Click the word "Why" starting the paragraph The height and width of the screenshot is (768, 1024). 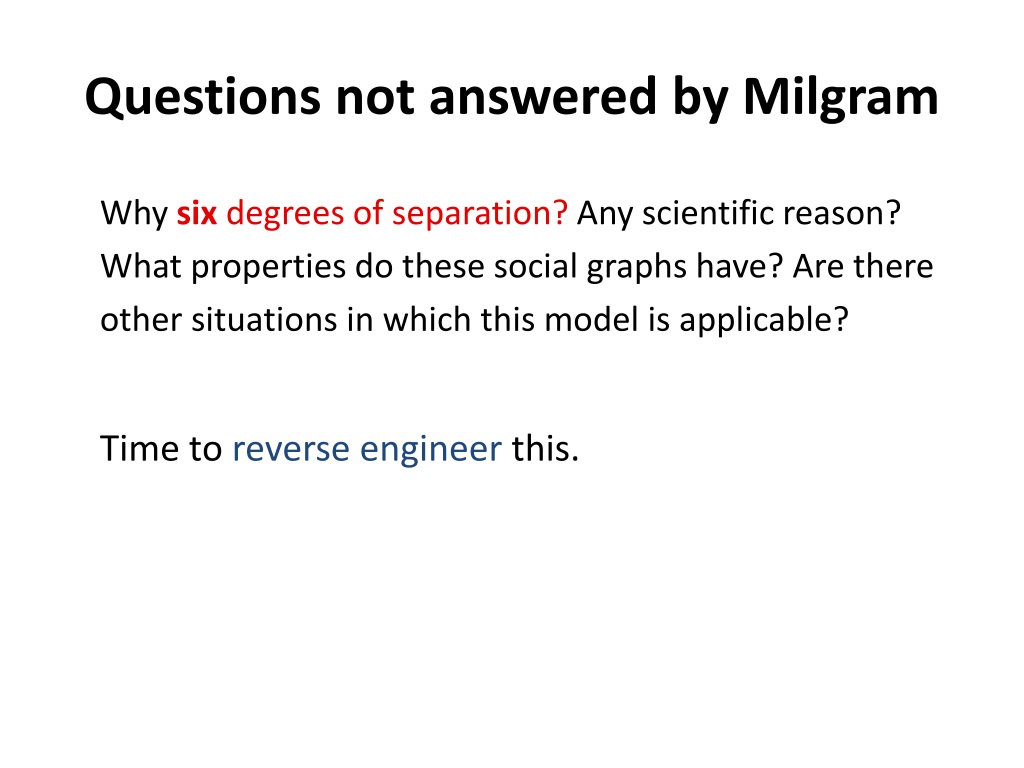tap(134, 215)
